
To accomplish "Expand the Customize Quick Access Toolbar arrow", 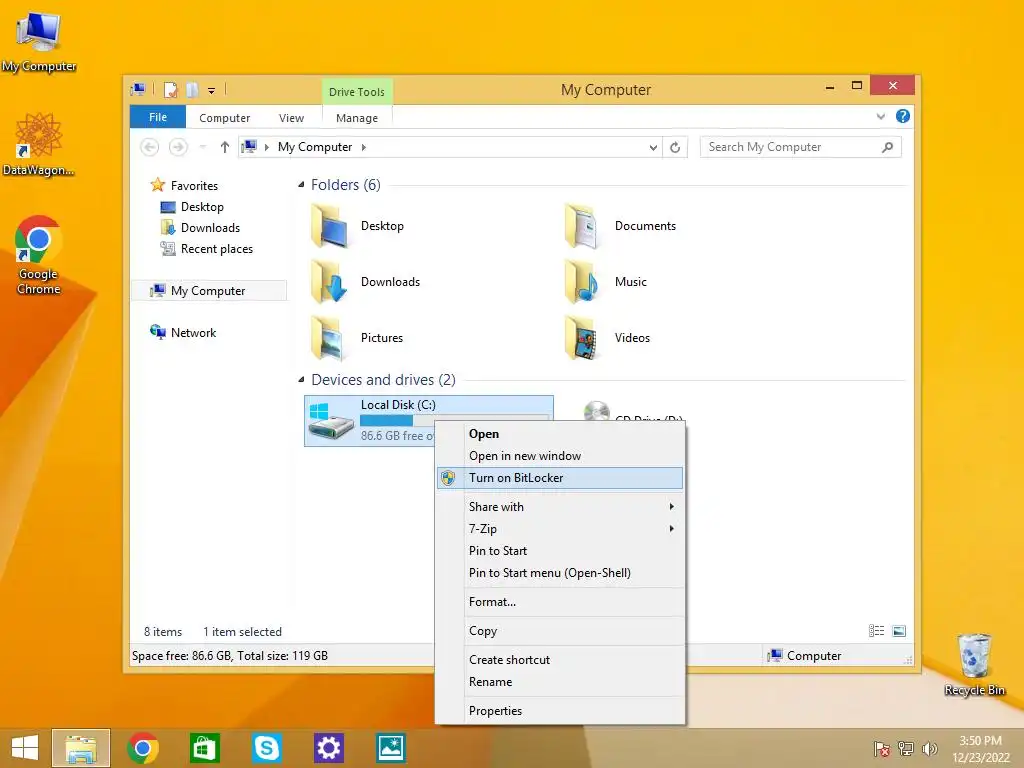I will 212,91.
